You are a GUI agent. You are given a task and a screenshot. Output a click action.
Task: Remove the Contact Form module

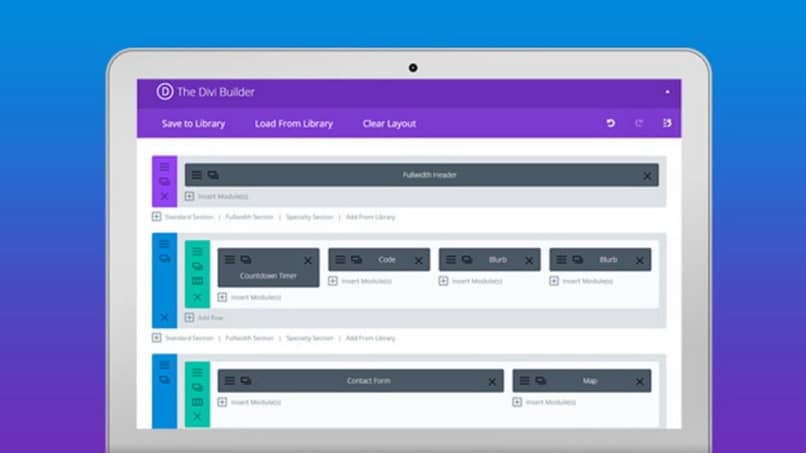point(492,382)
